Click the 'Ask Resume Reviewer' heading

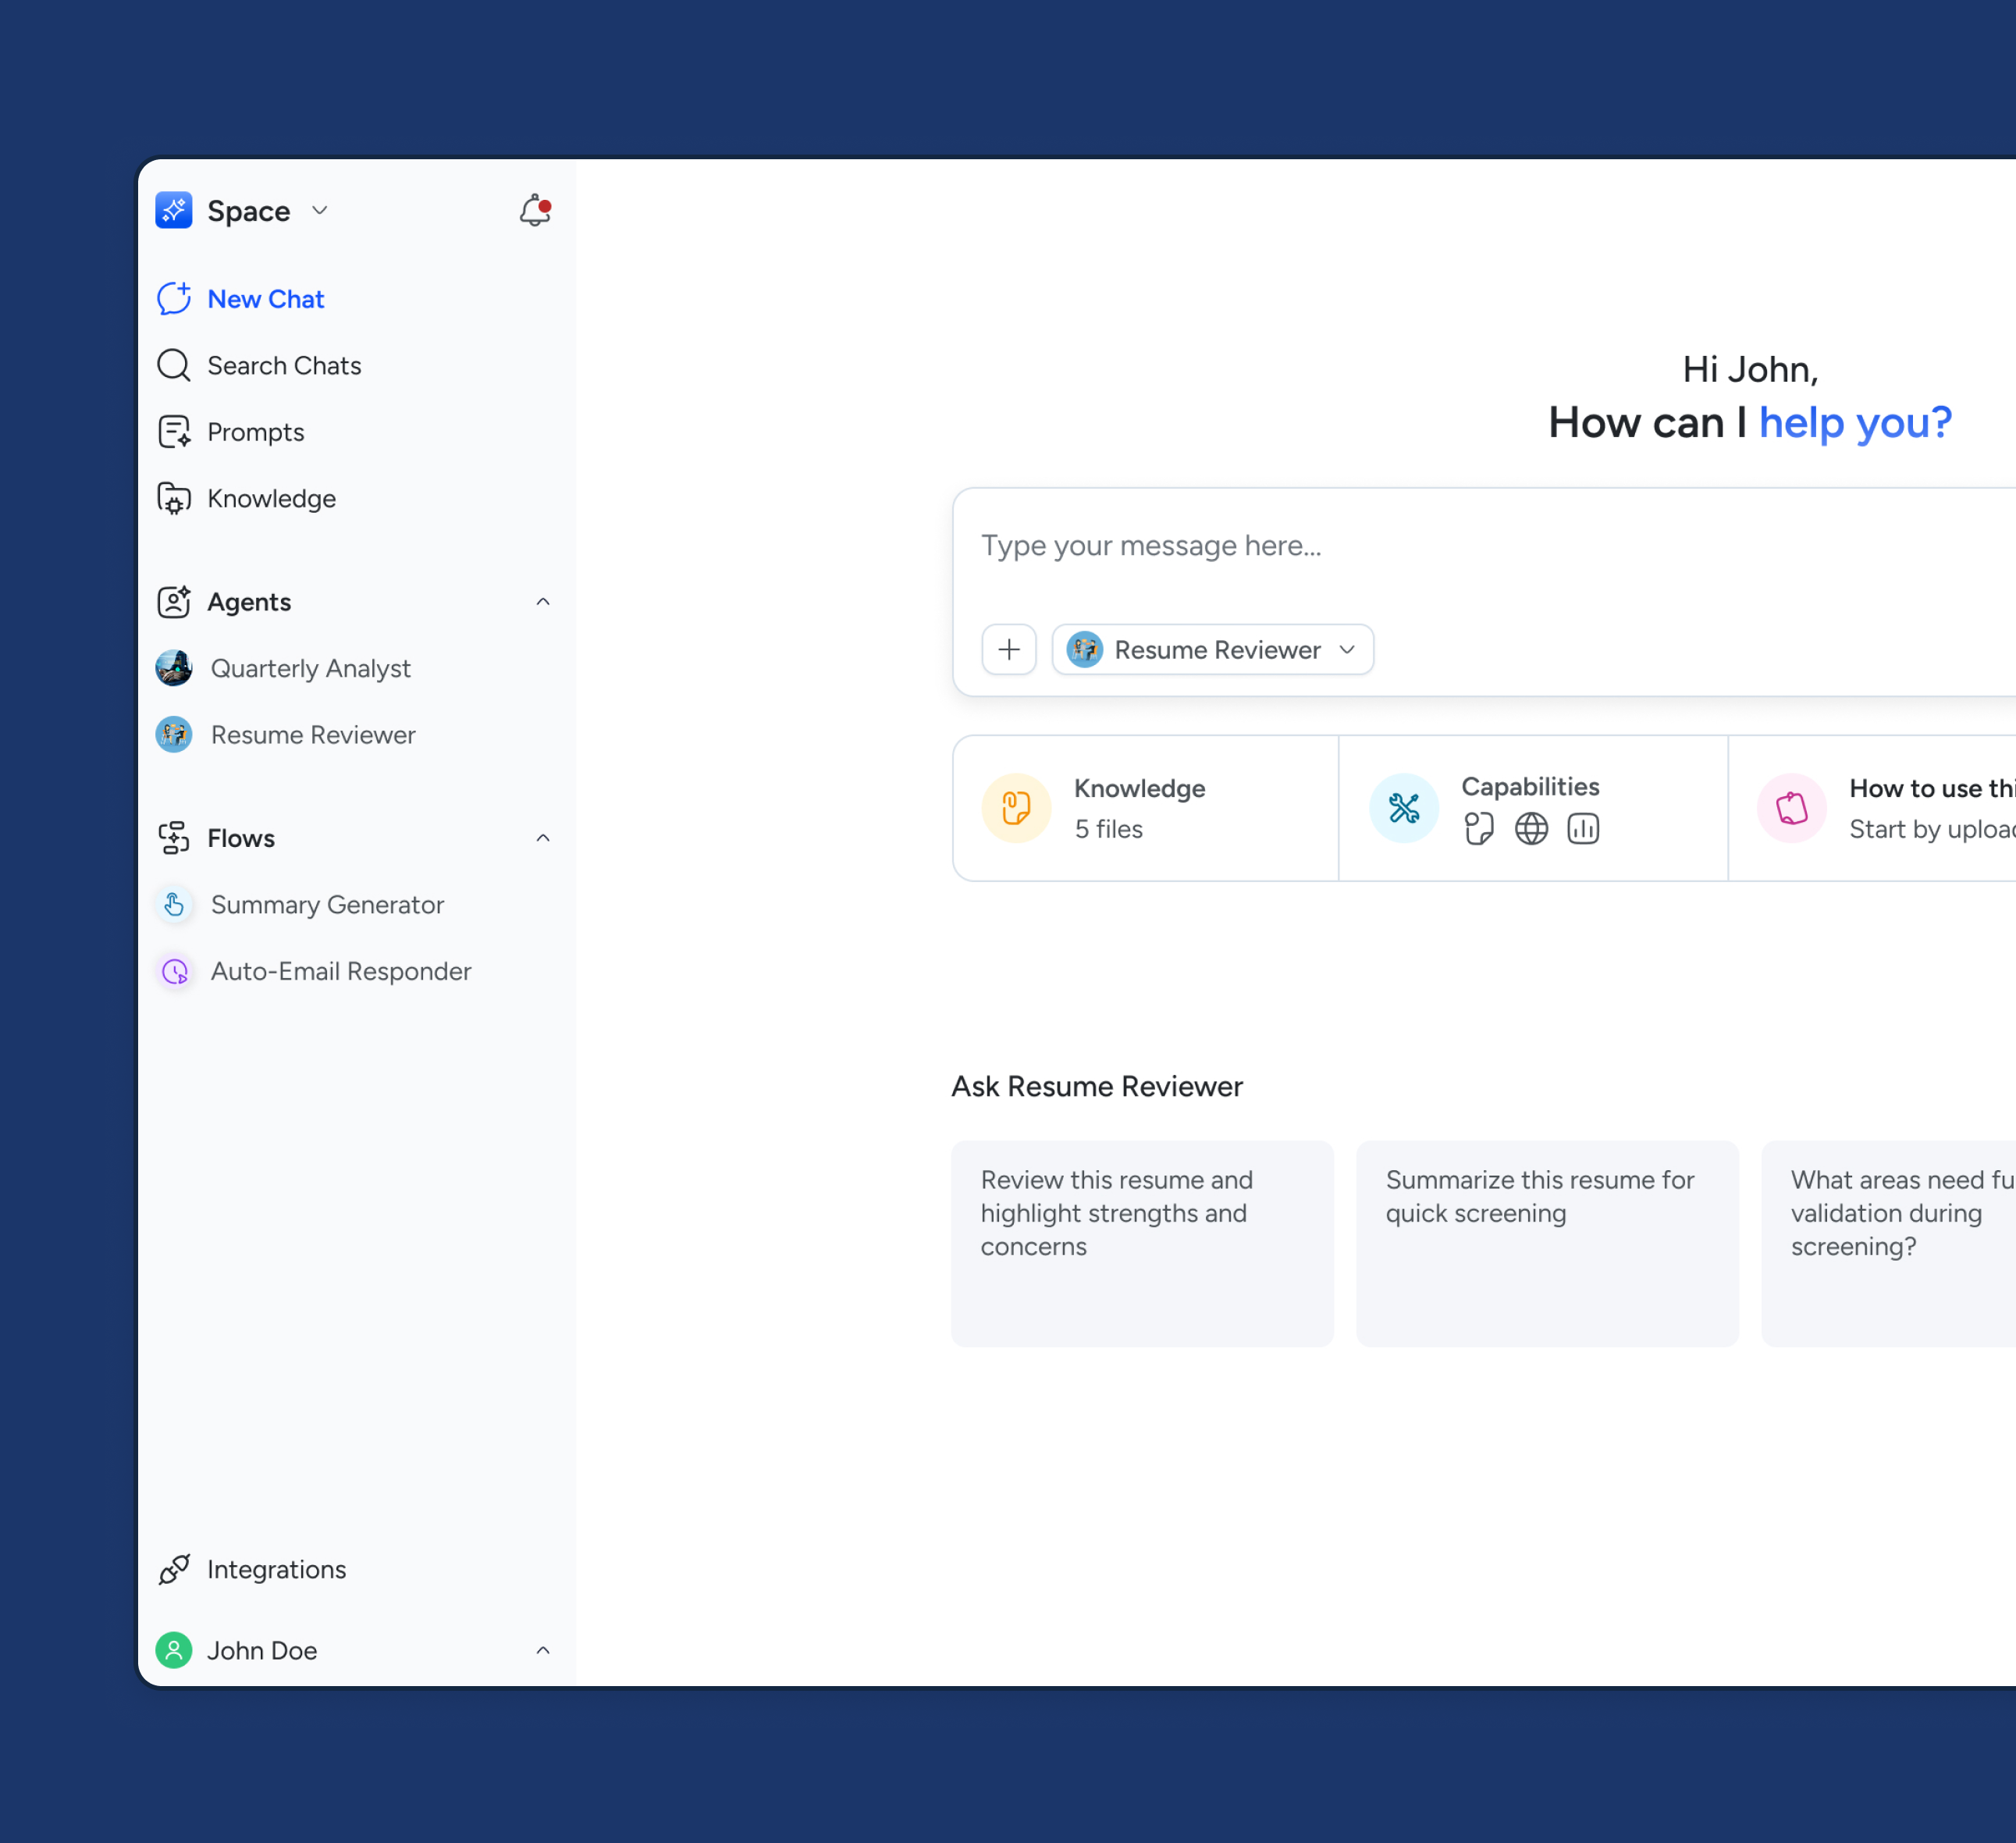1097,1086
